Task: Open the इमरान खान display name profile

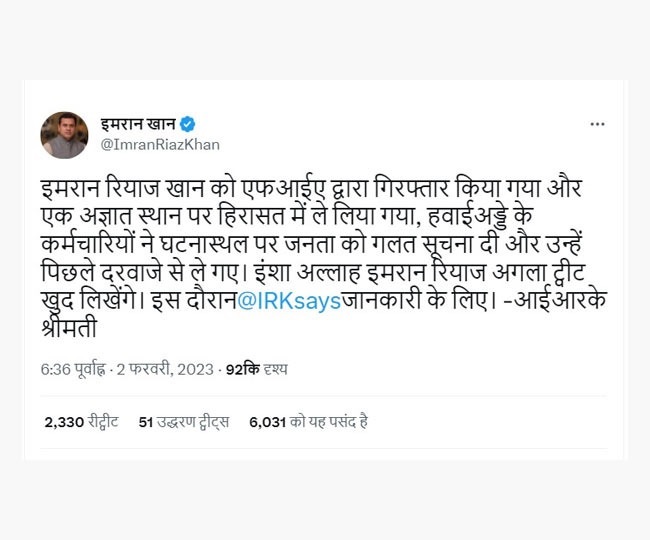Action: (x=137, y=124)
